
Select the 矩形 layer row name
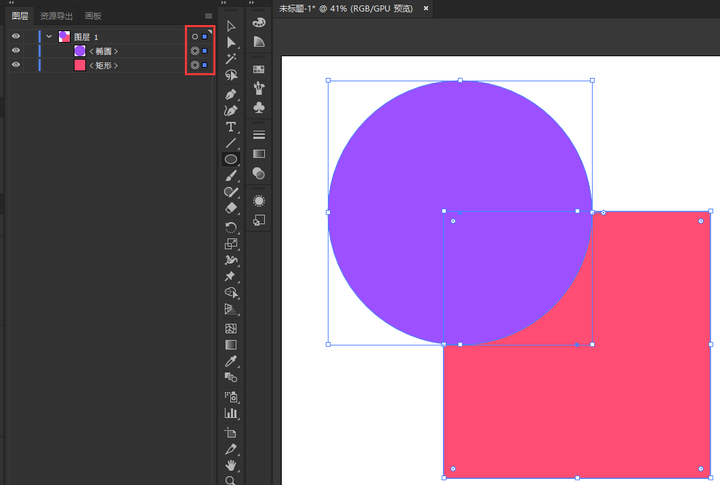click(x=103, y=65)
